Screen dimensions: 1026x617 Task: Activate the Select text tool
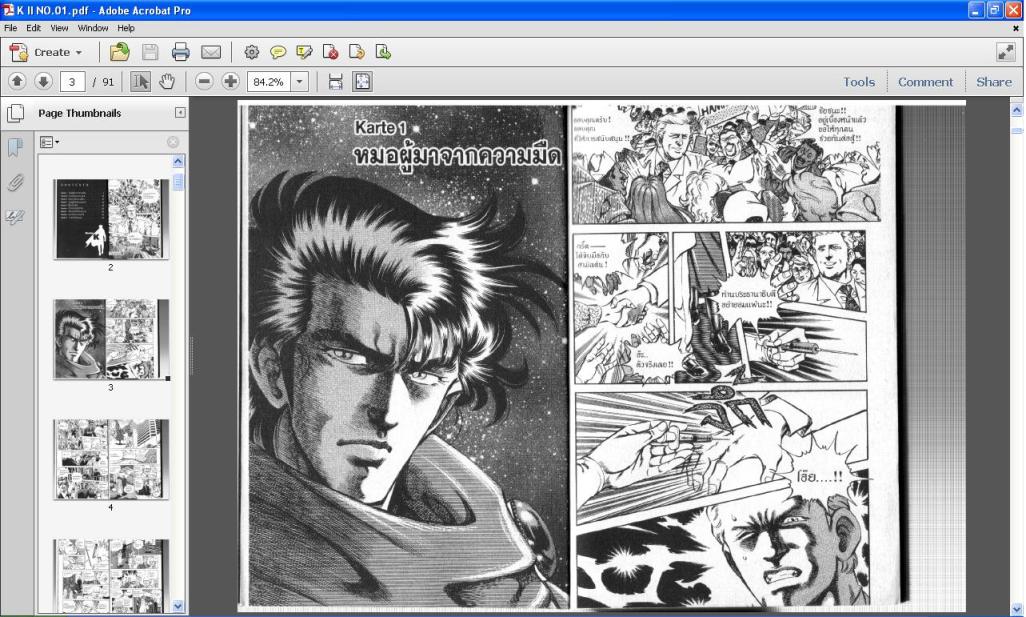click(140, 82)
